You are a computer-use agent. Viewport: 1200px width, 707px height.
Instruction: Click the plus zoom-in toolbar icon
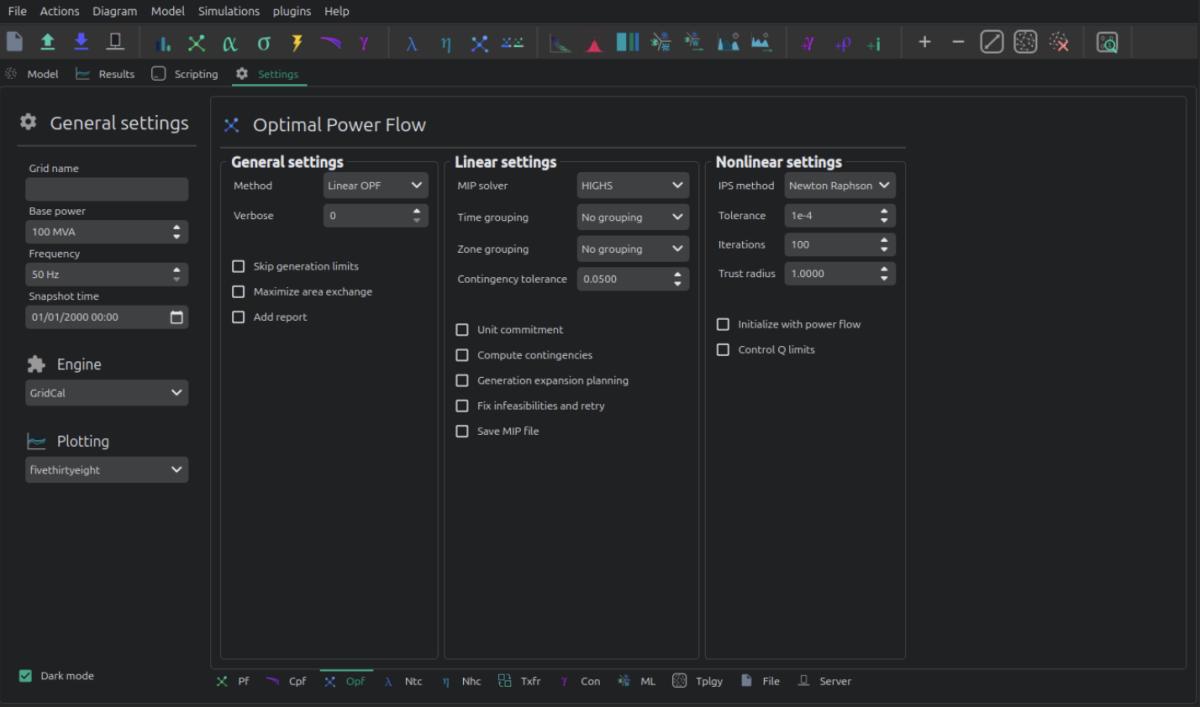924,42
